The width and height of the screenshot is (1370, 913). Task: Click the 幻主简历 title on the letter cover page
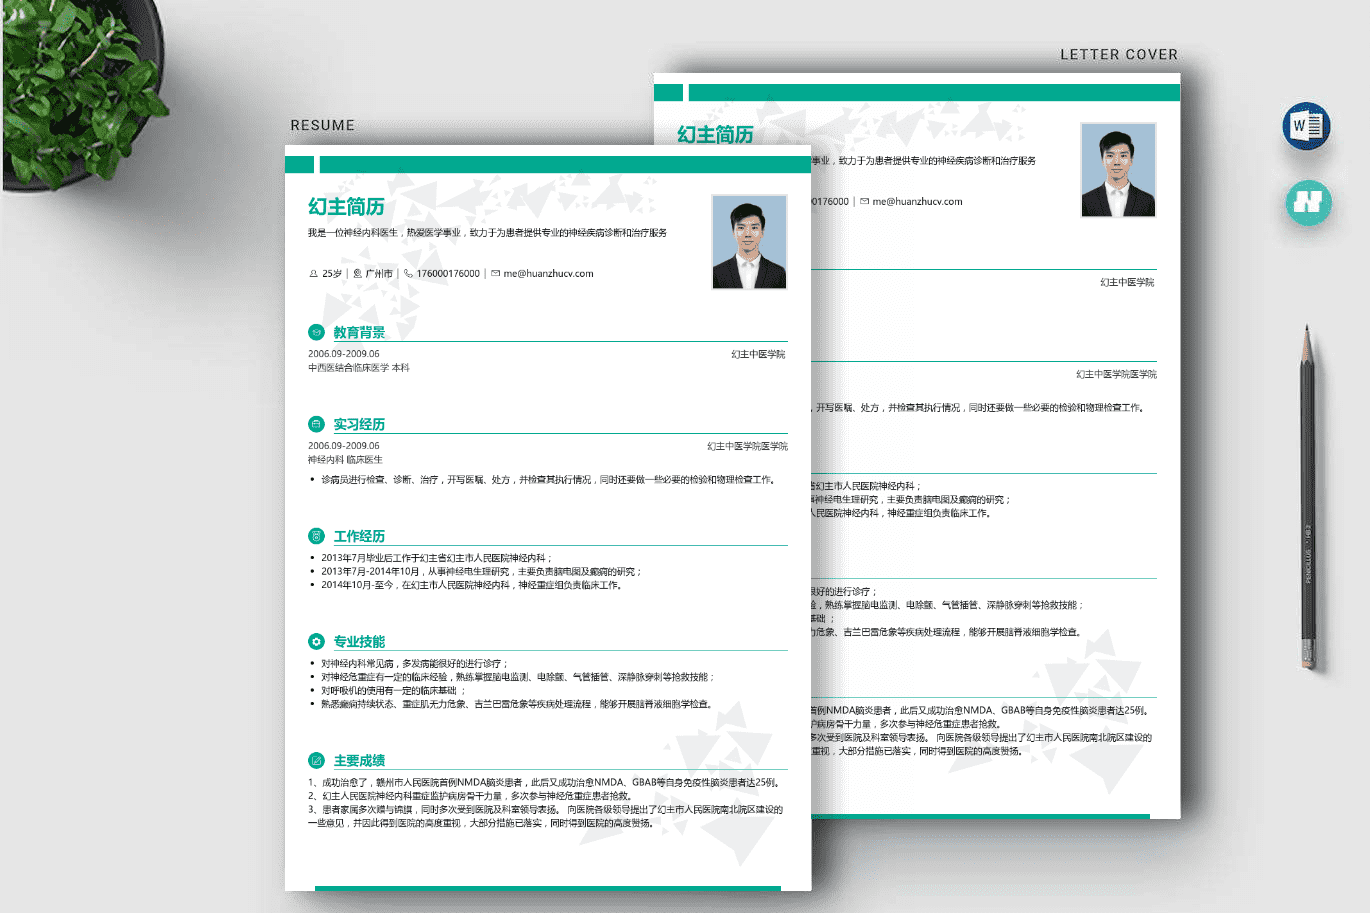(715, 134)
